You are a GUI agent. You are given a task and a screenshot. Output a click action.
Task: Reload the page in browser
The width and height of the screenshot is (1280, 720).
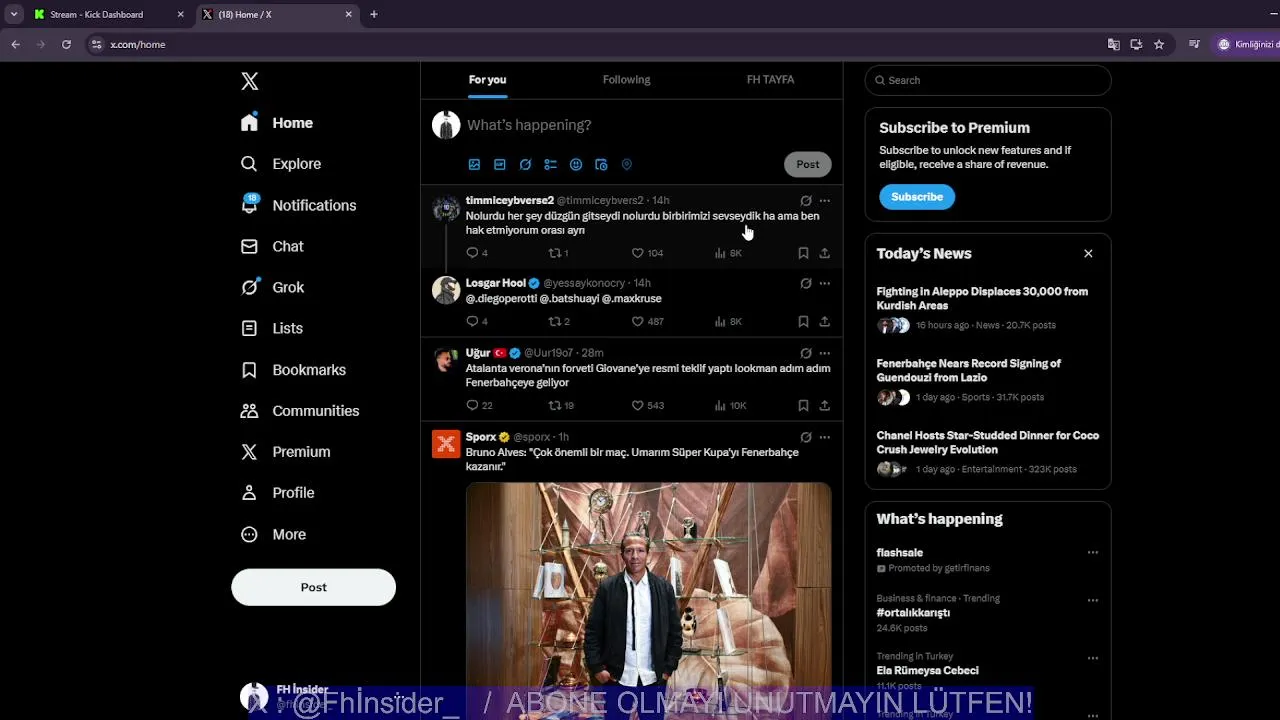tap(66, 44)
